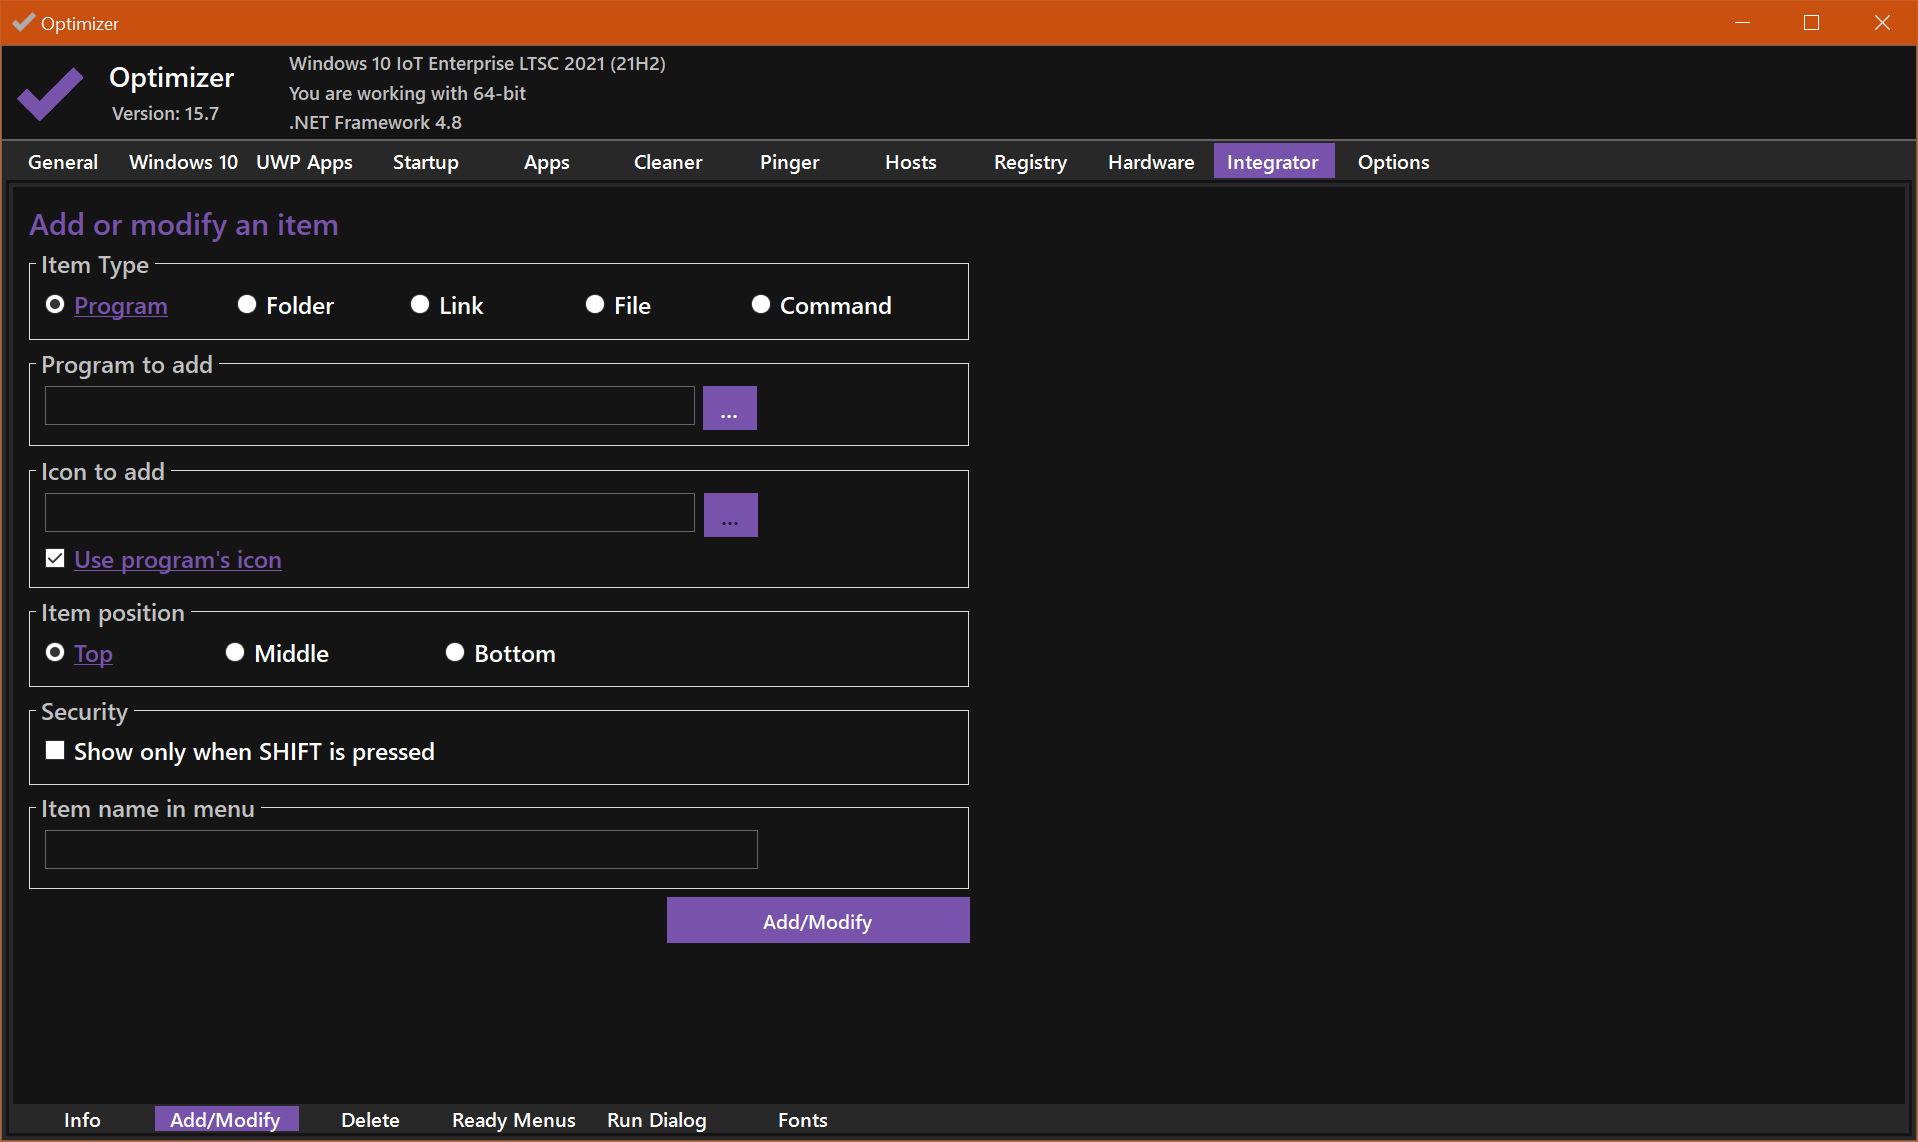Open the Pinger tab

(788, 161)
